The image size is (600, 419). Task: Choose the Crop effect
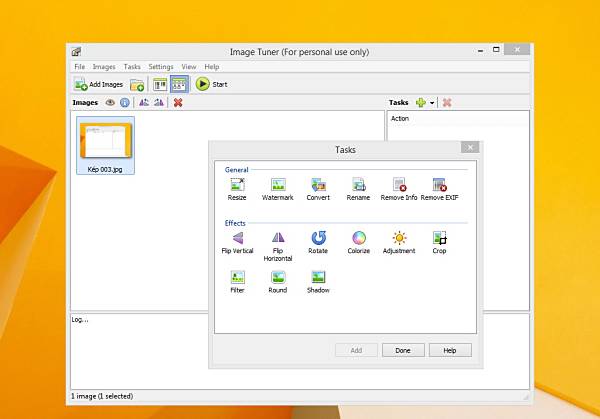[x=439, y=243]
